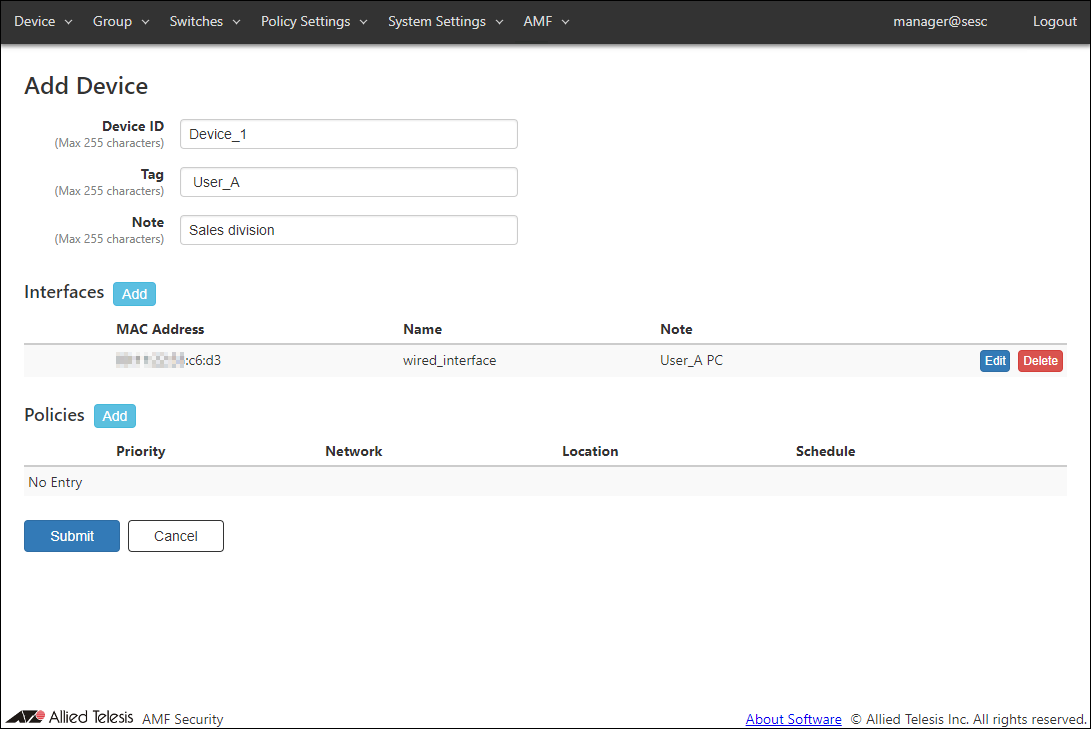The image size is (1091, 729).
Task: Open the Device dropdown menu
Action: (43, 21)
